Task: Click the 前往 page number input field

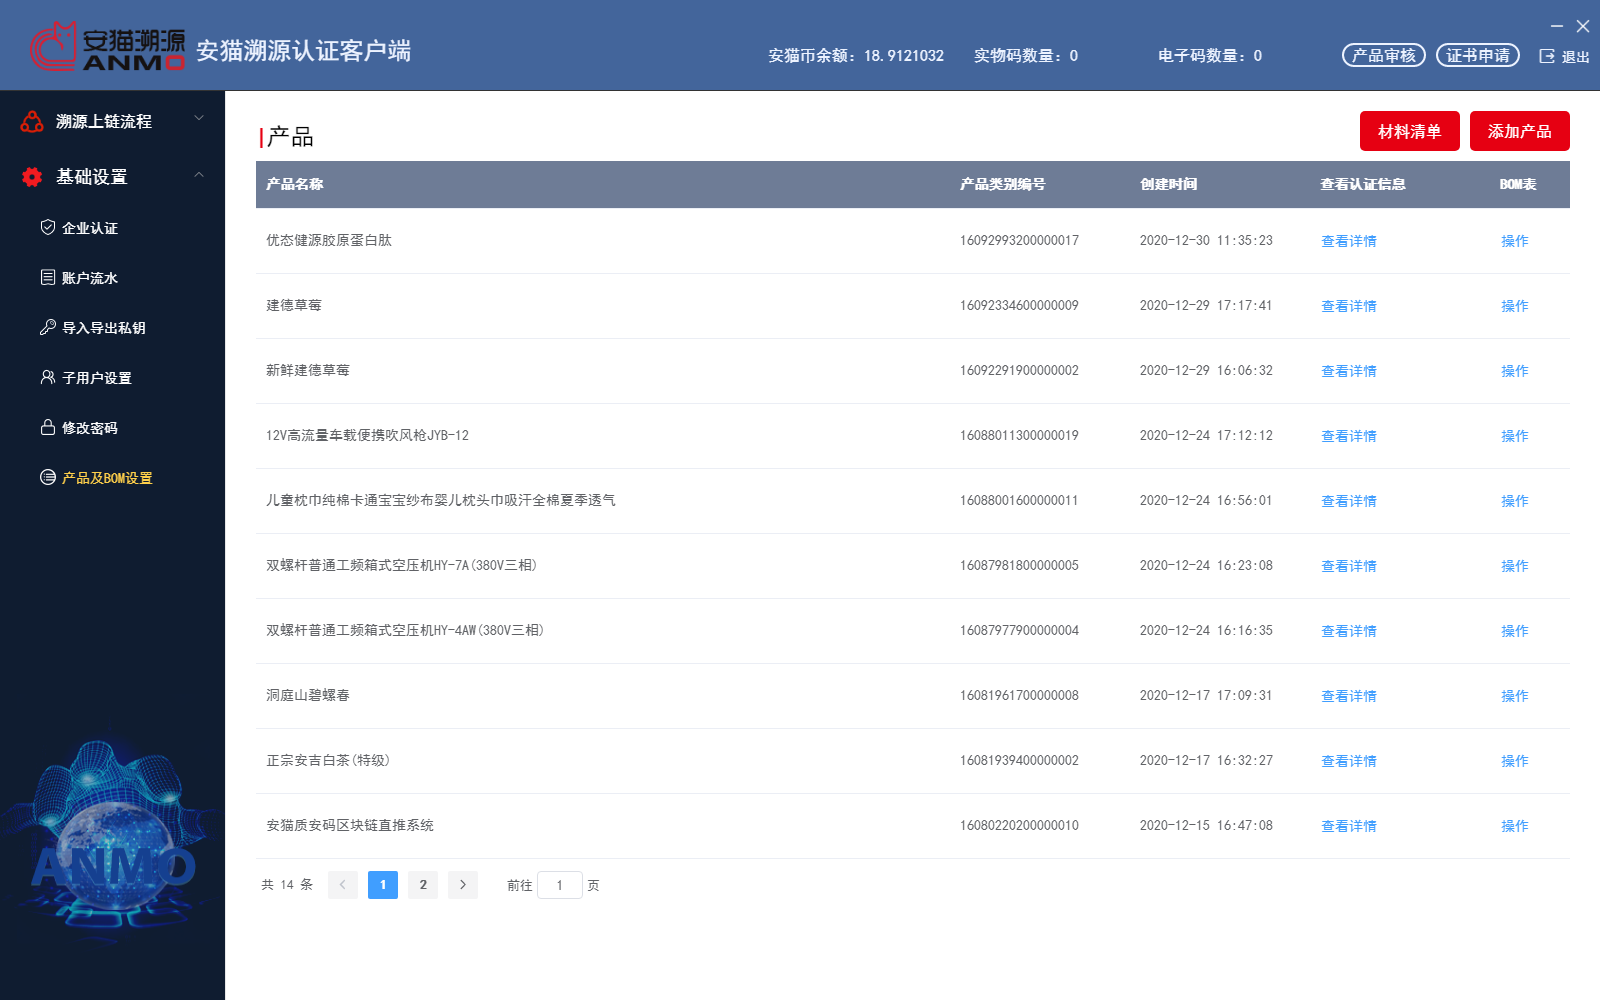Action: coord(560,885)
